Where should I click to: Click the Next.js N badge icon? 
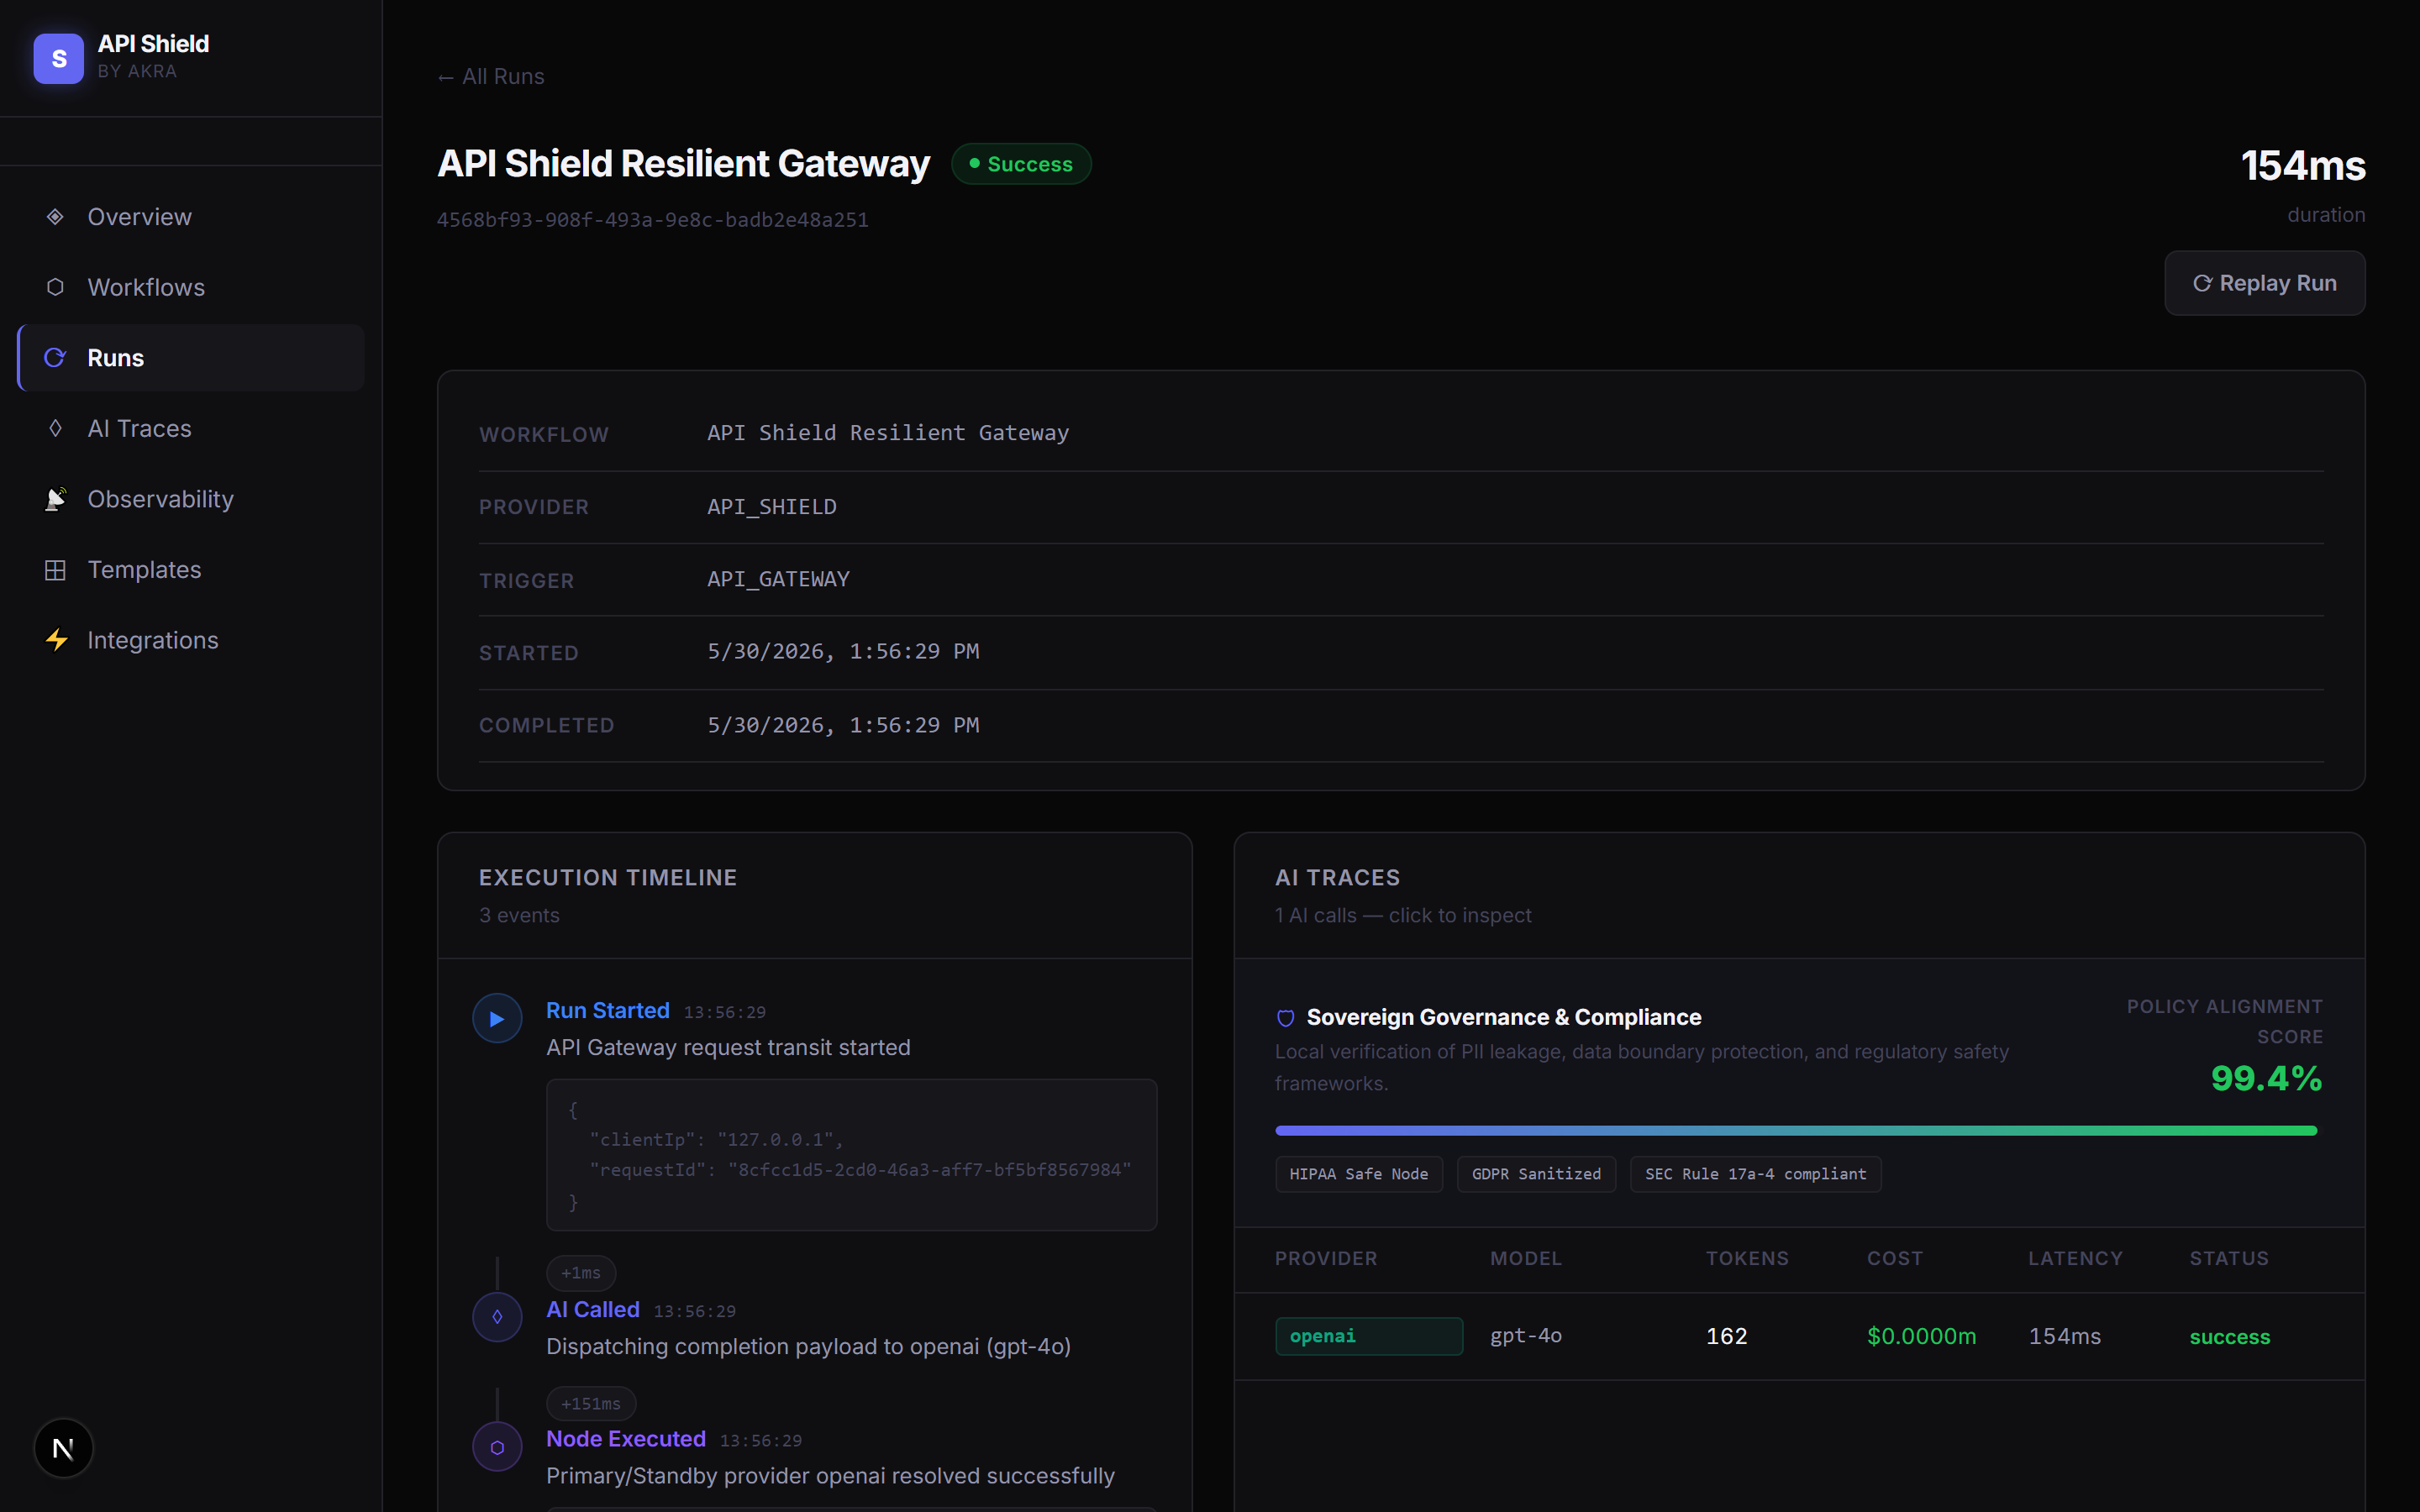(x=63, y=1448)
